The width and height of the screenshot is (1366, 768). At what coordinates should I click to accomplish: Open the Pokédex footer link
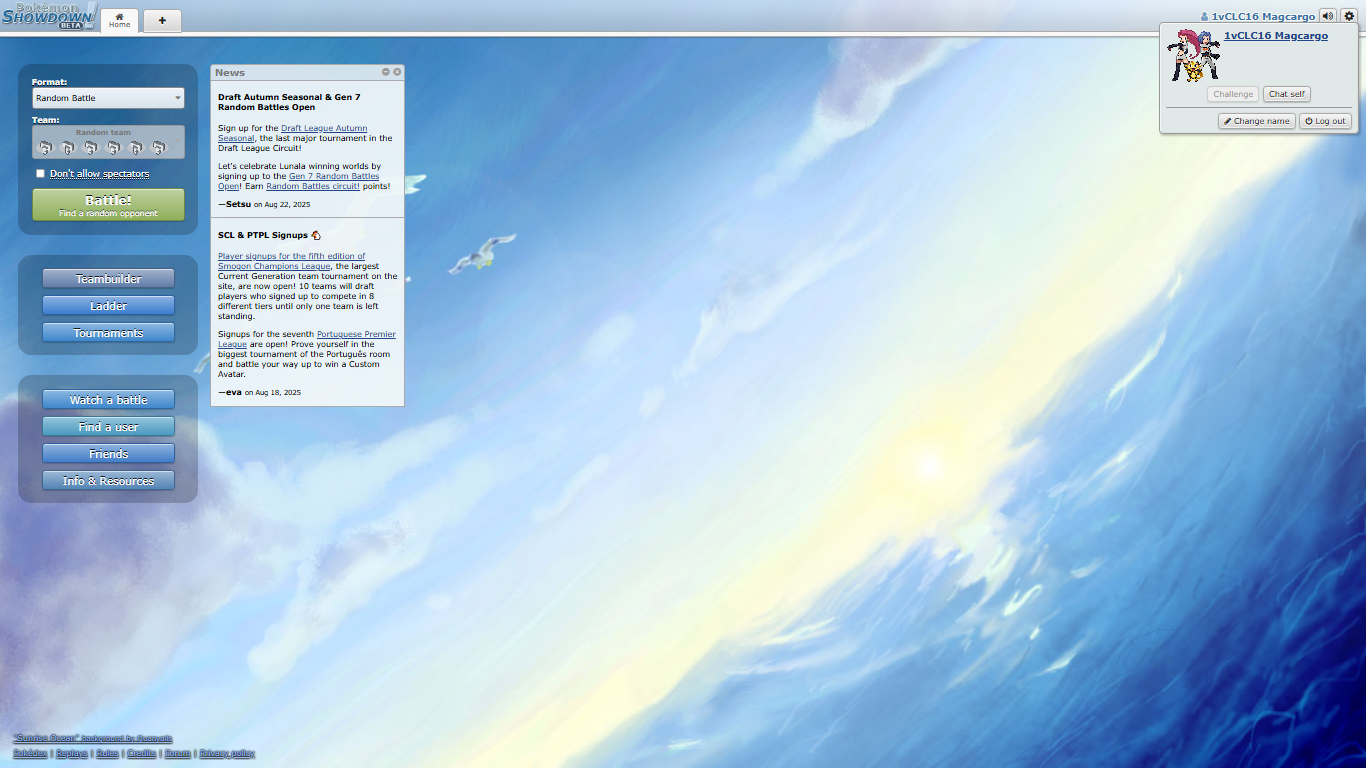(x=30, y=753)
